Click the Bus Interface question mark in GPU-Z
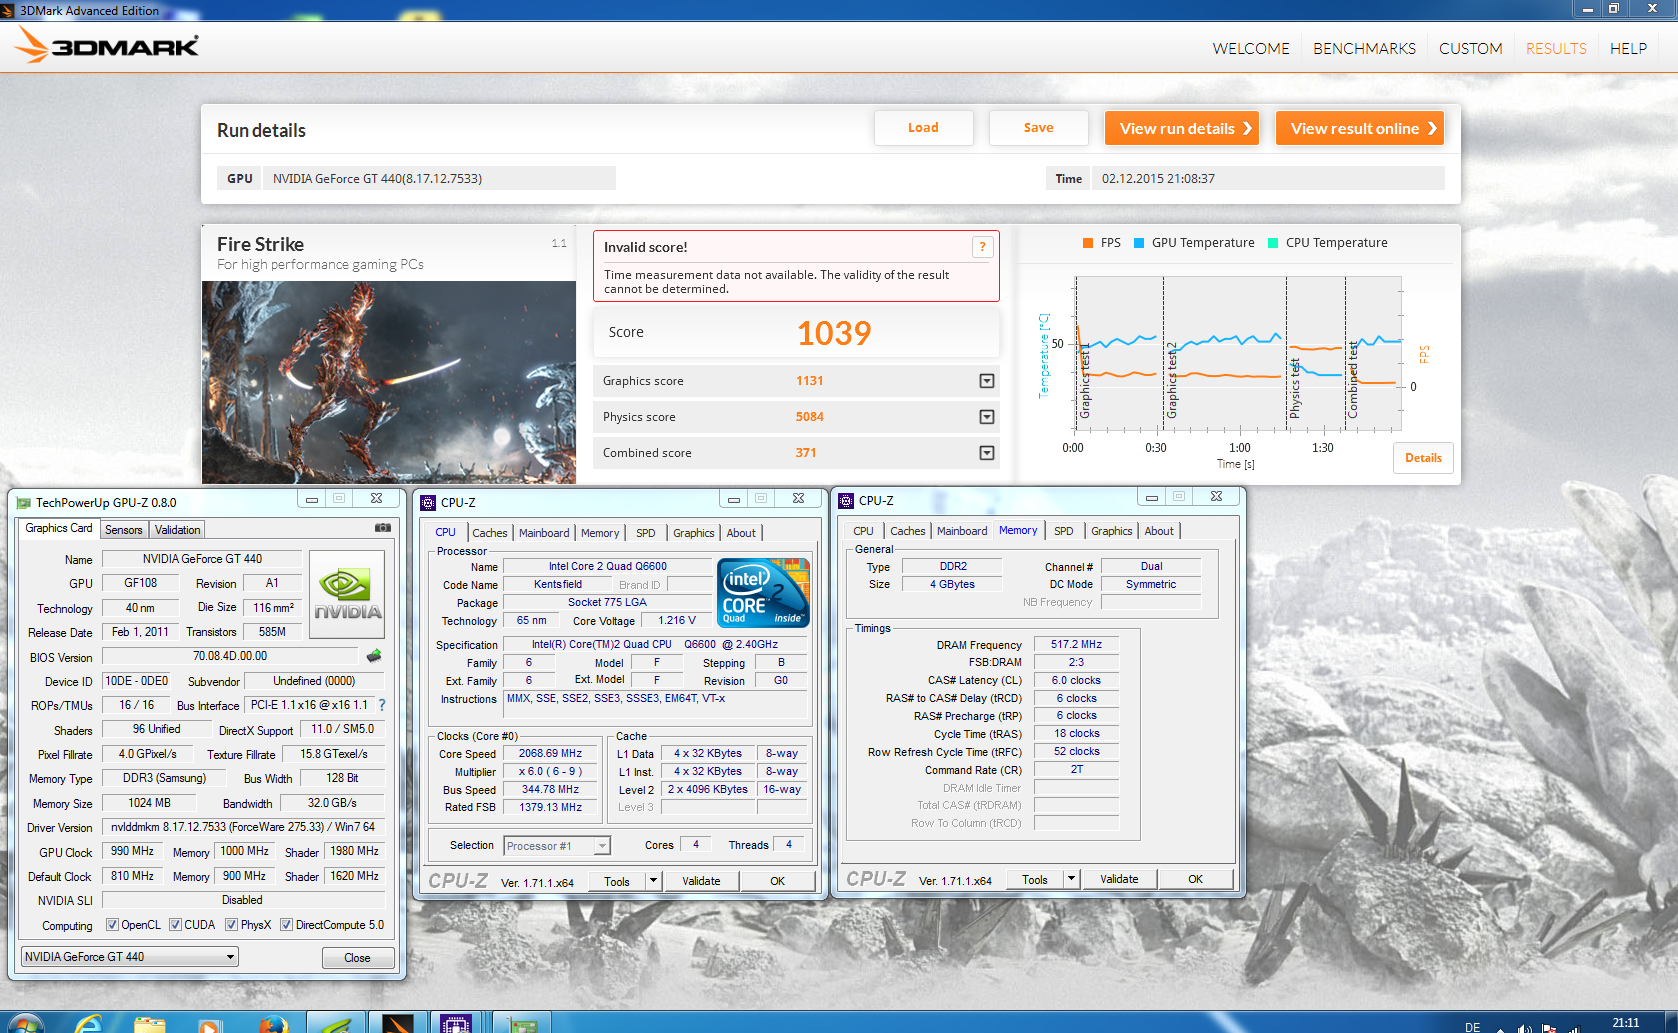Screen dimensions: 1678x1033 click(382, 705)
